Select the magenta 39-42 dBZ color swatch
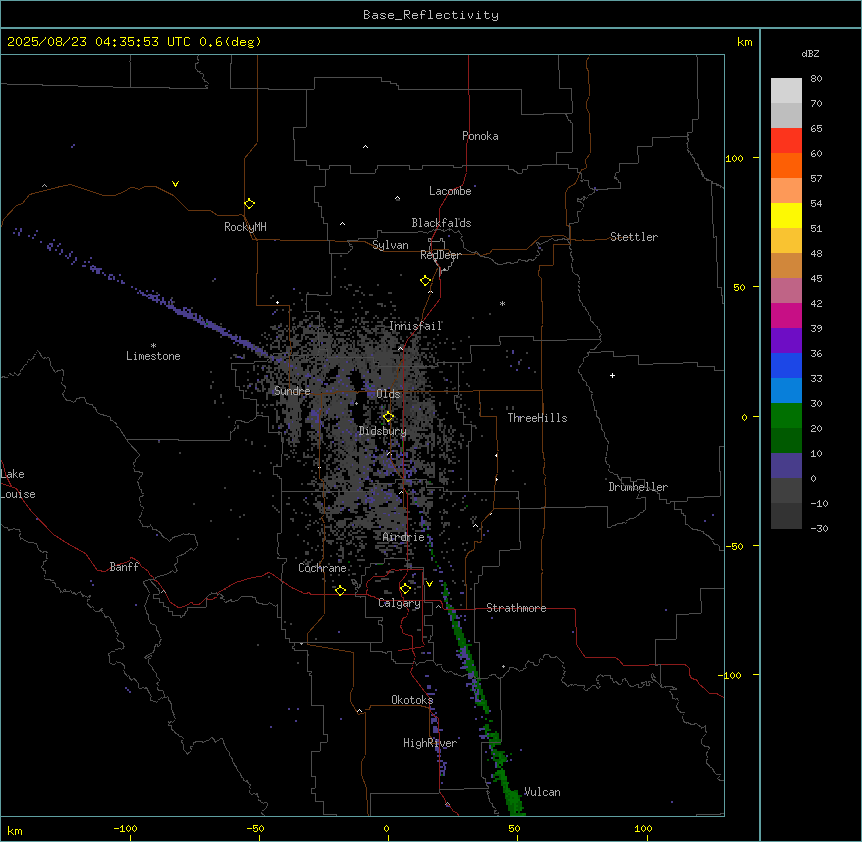862x842 pixels. [x=786, y=315]
